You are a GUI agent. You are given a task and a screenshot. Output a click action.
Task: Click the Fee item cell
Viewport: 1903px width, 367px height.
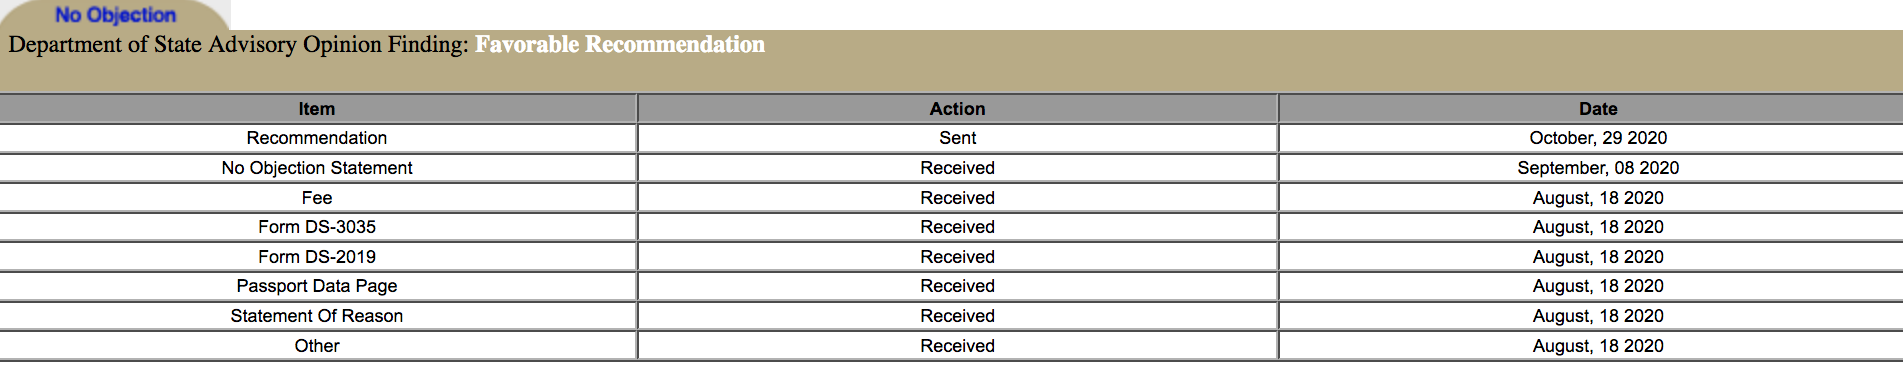pyautogui.click(x=317, y=198)
